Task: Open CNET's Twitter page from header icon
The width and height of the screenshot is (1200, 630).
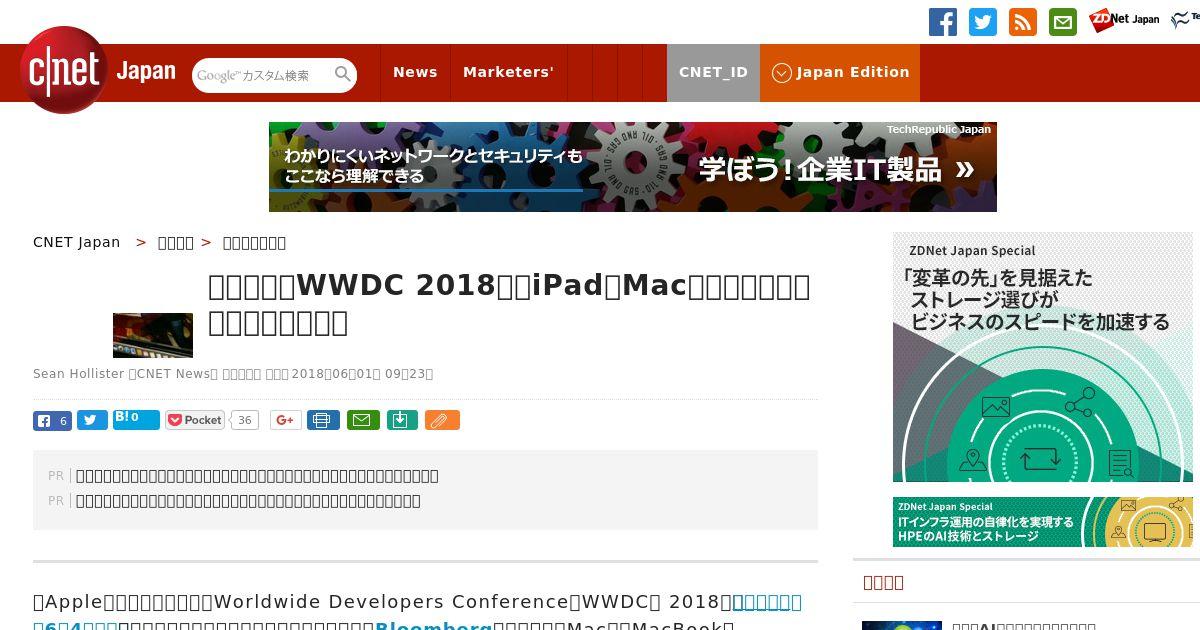Action: [x=983, y=22]
